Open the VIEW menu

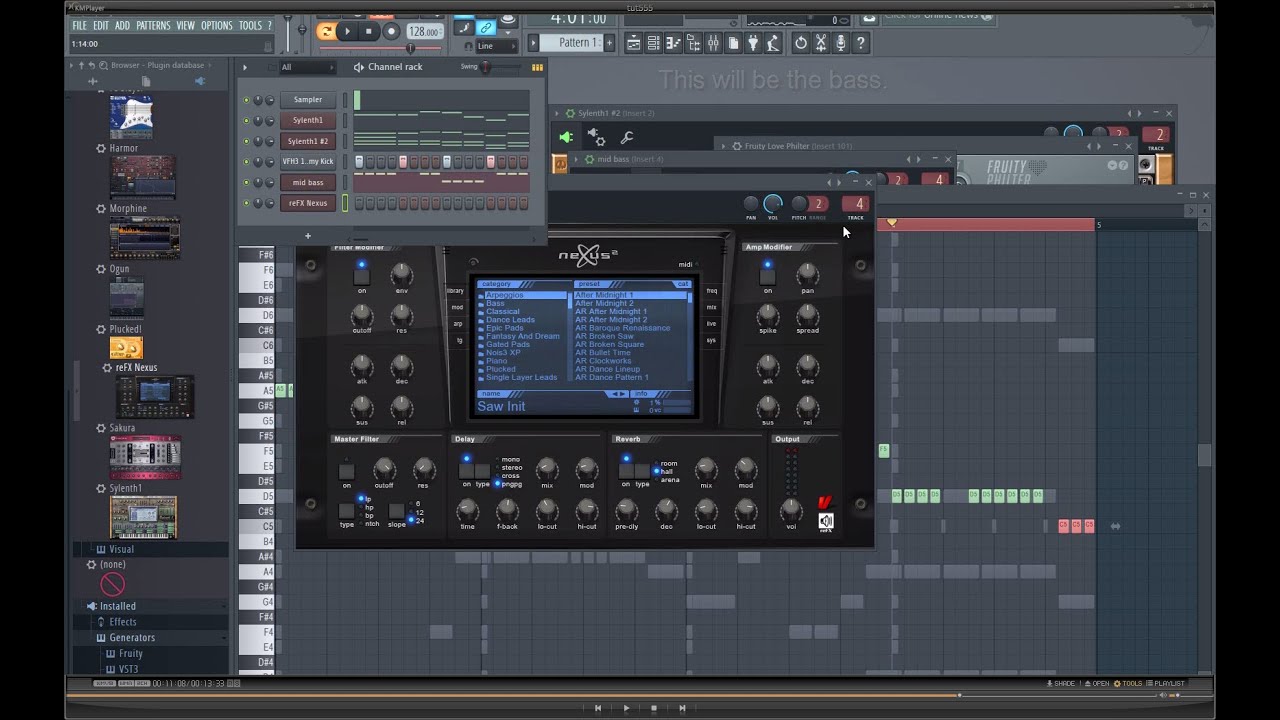point(186,25)
